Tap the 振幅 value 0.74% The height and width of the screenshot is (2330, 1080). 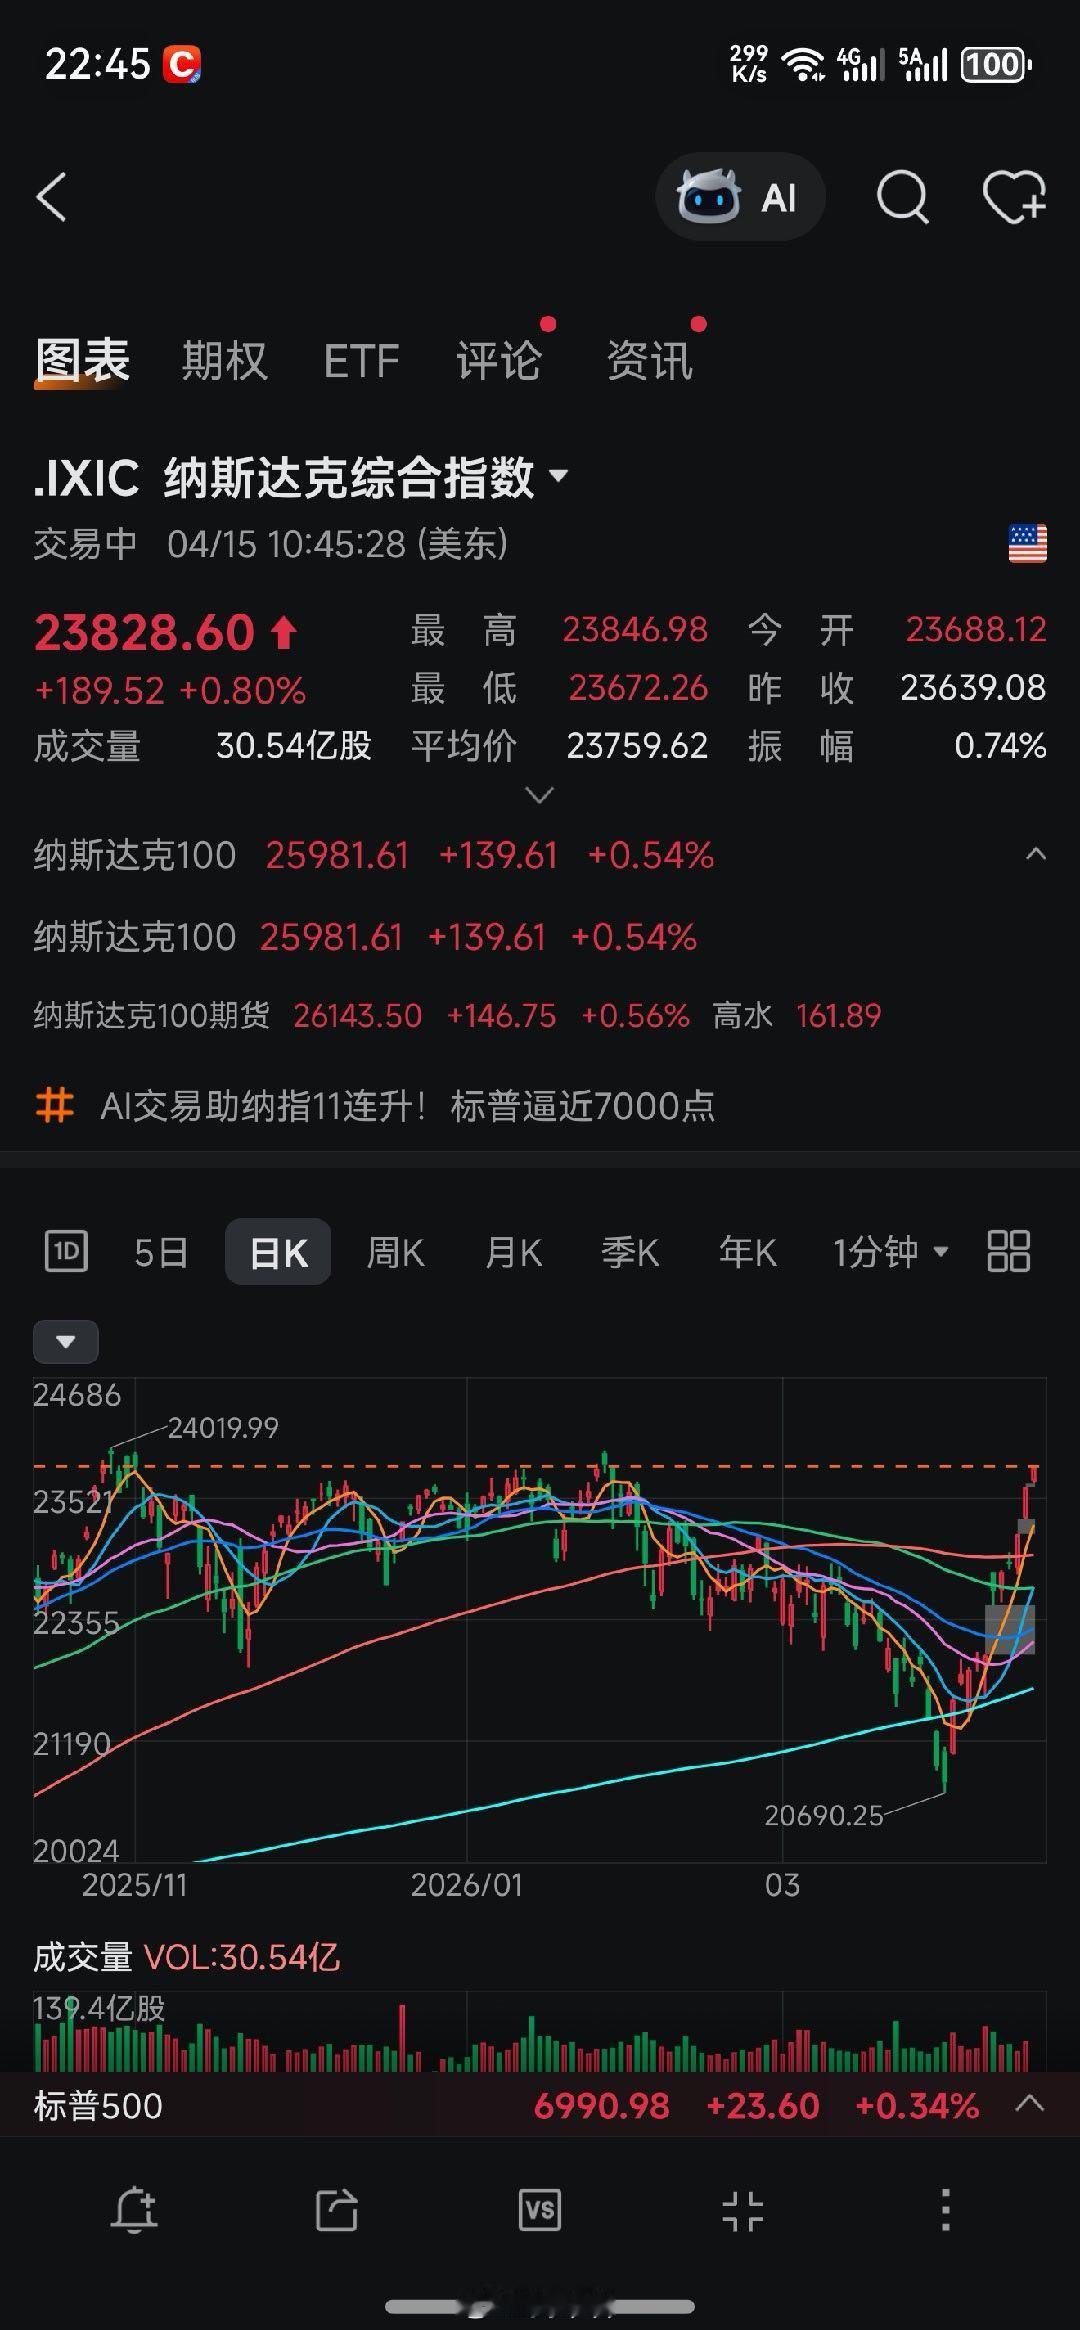pos(1000,746)
